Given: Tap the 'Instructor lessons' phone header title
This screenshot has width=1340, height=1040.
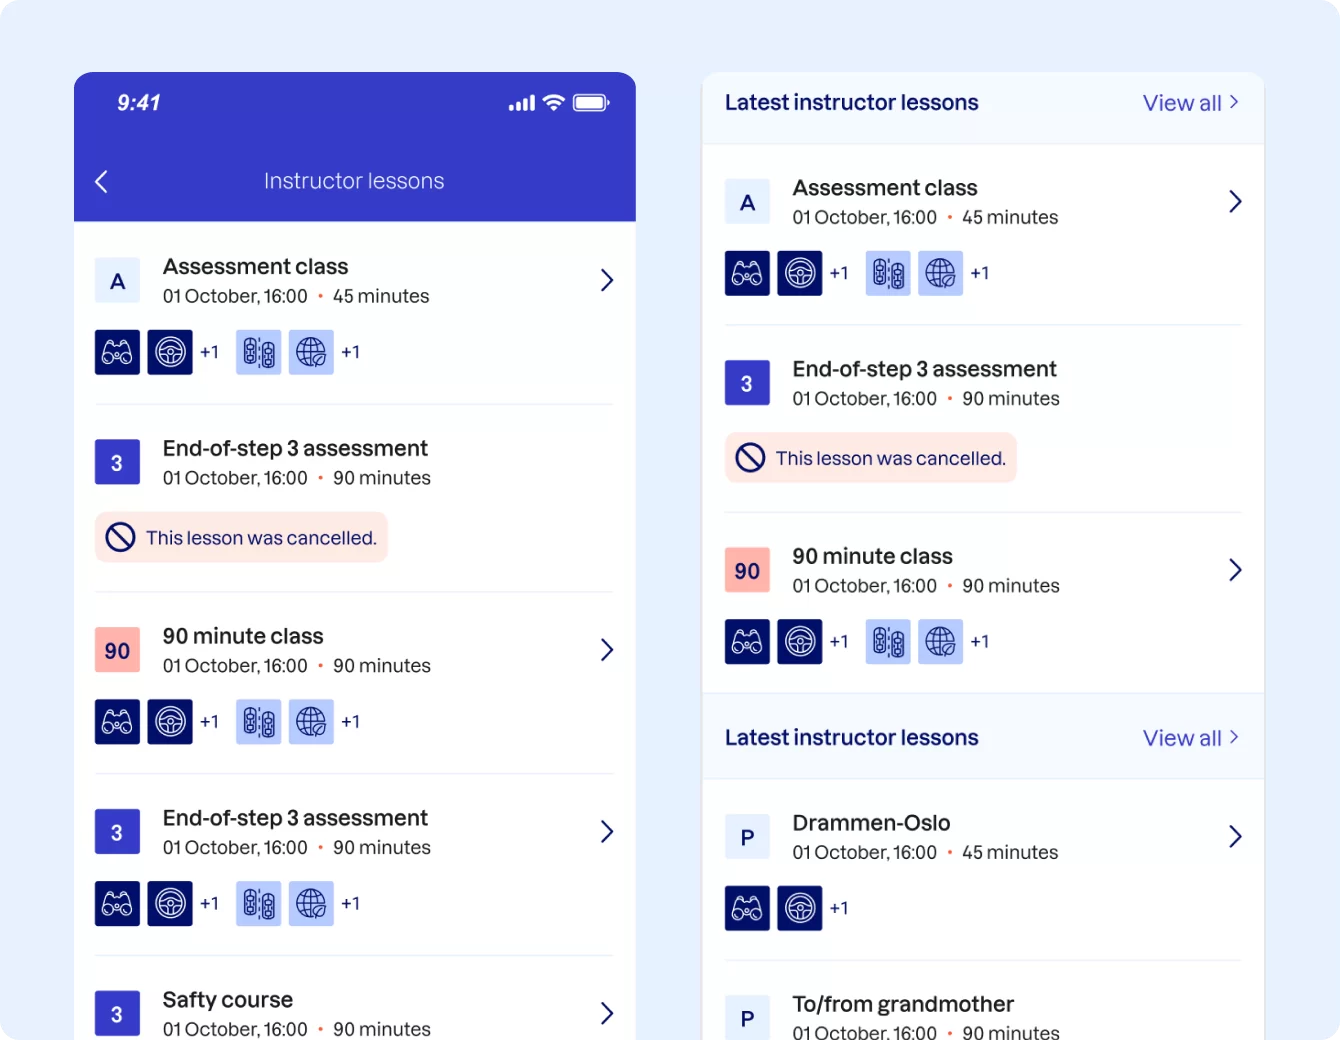Looking at the screenshot, I should pos(354,181).
